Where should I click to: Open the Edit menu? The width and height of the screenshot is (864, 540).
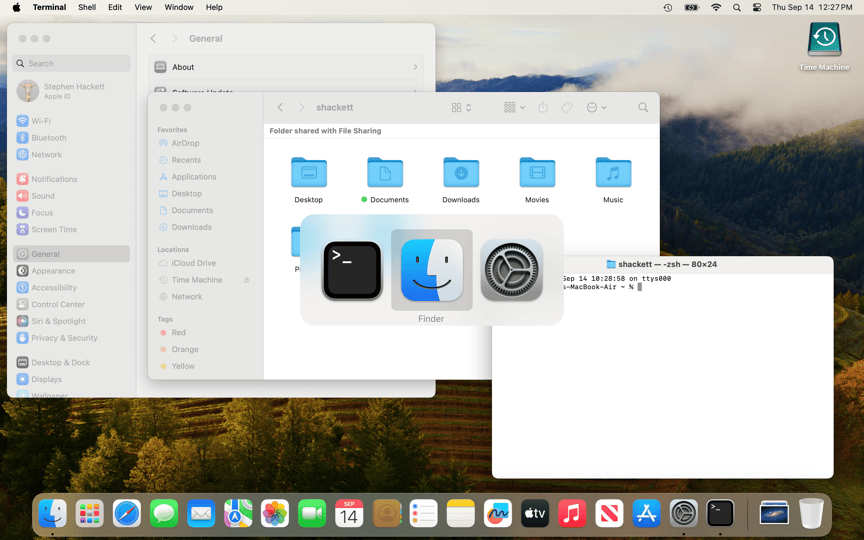click(x=115, y=7)
